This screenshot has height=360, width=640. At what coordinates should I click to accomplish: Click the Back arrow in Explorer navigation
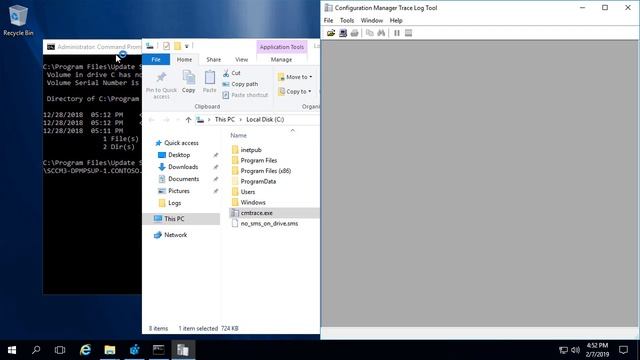(x=151, y=120)
